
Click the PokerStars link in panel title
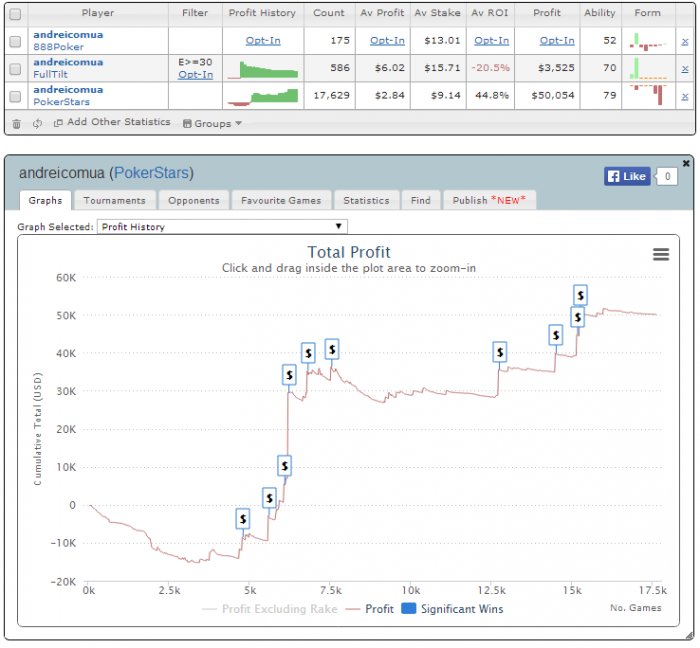tap(151, 173)
